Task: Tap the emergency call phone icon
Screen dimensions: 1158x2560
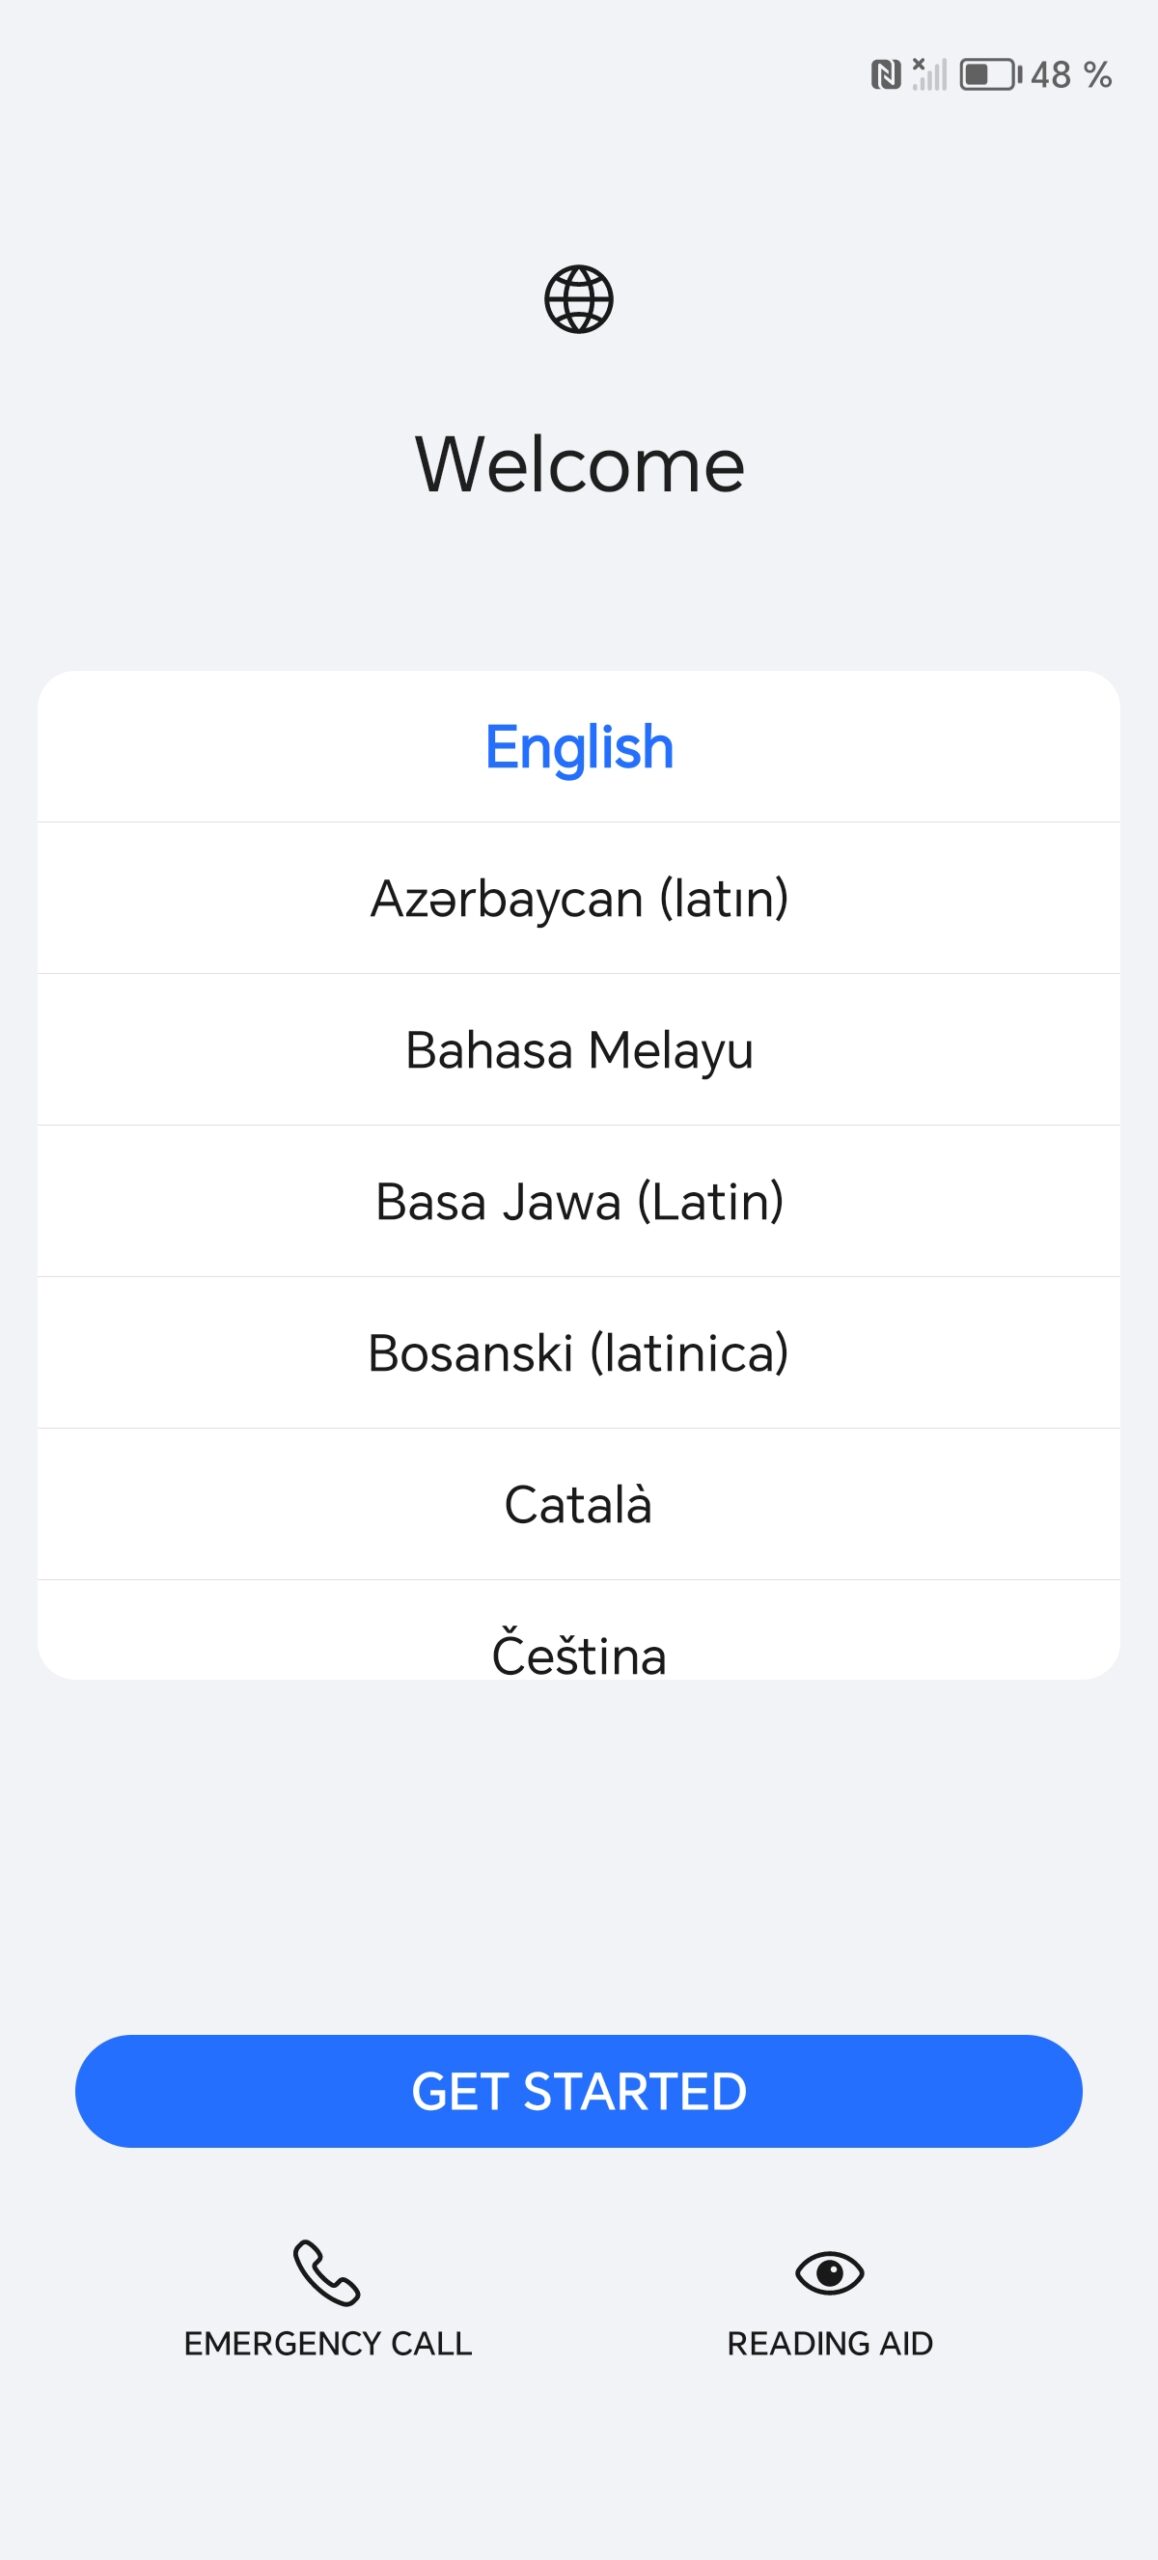Action: pyautogui.click(x=326, y=2272)
